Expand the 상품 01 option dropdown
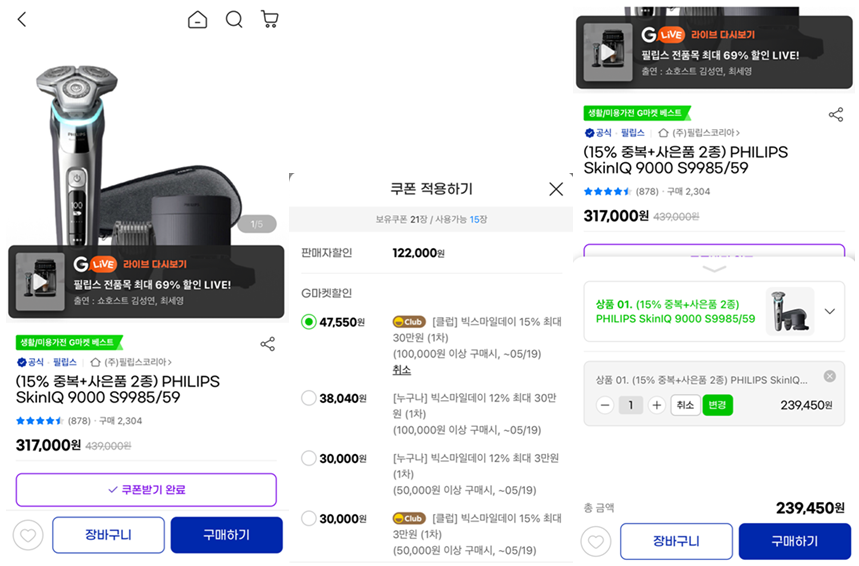859x566 pixels. pyautogui.click(x=829, y=311)
